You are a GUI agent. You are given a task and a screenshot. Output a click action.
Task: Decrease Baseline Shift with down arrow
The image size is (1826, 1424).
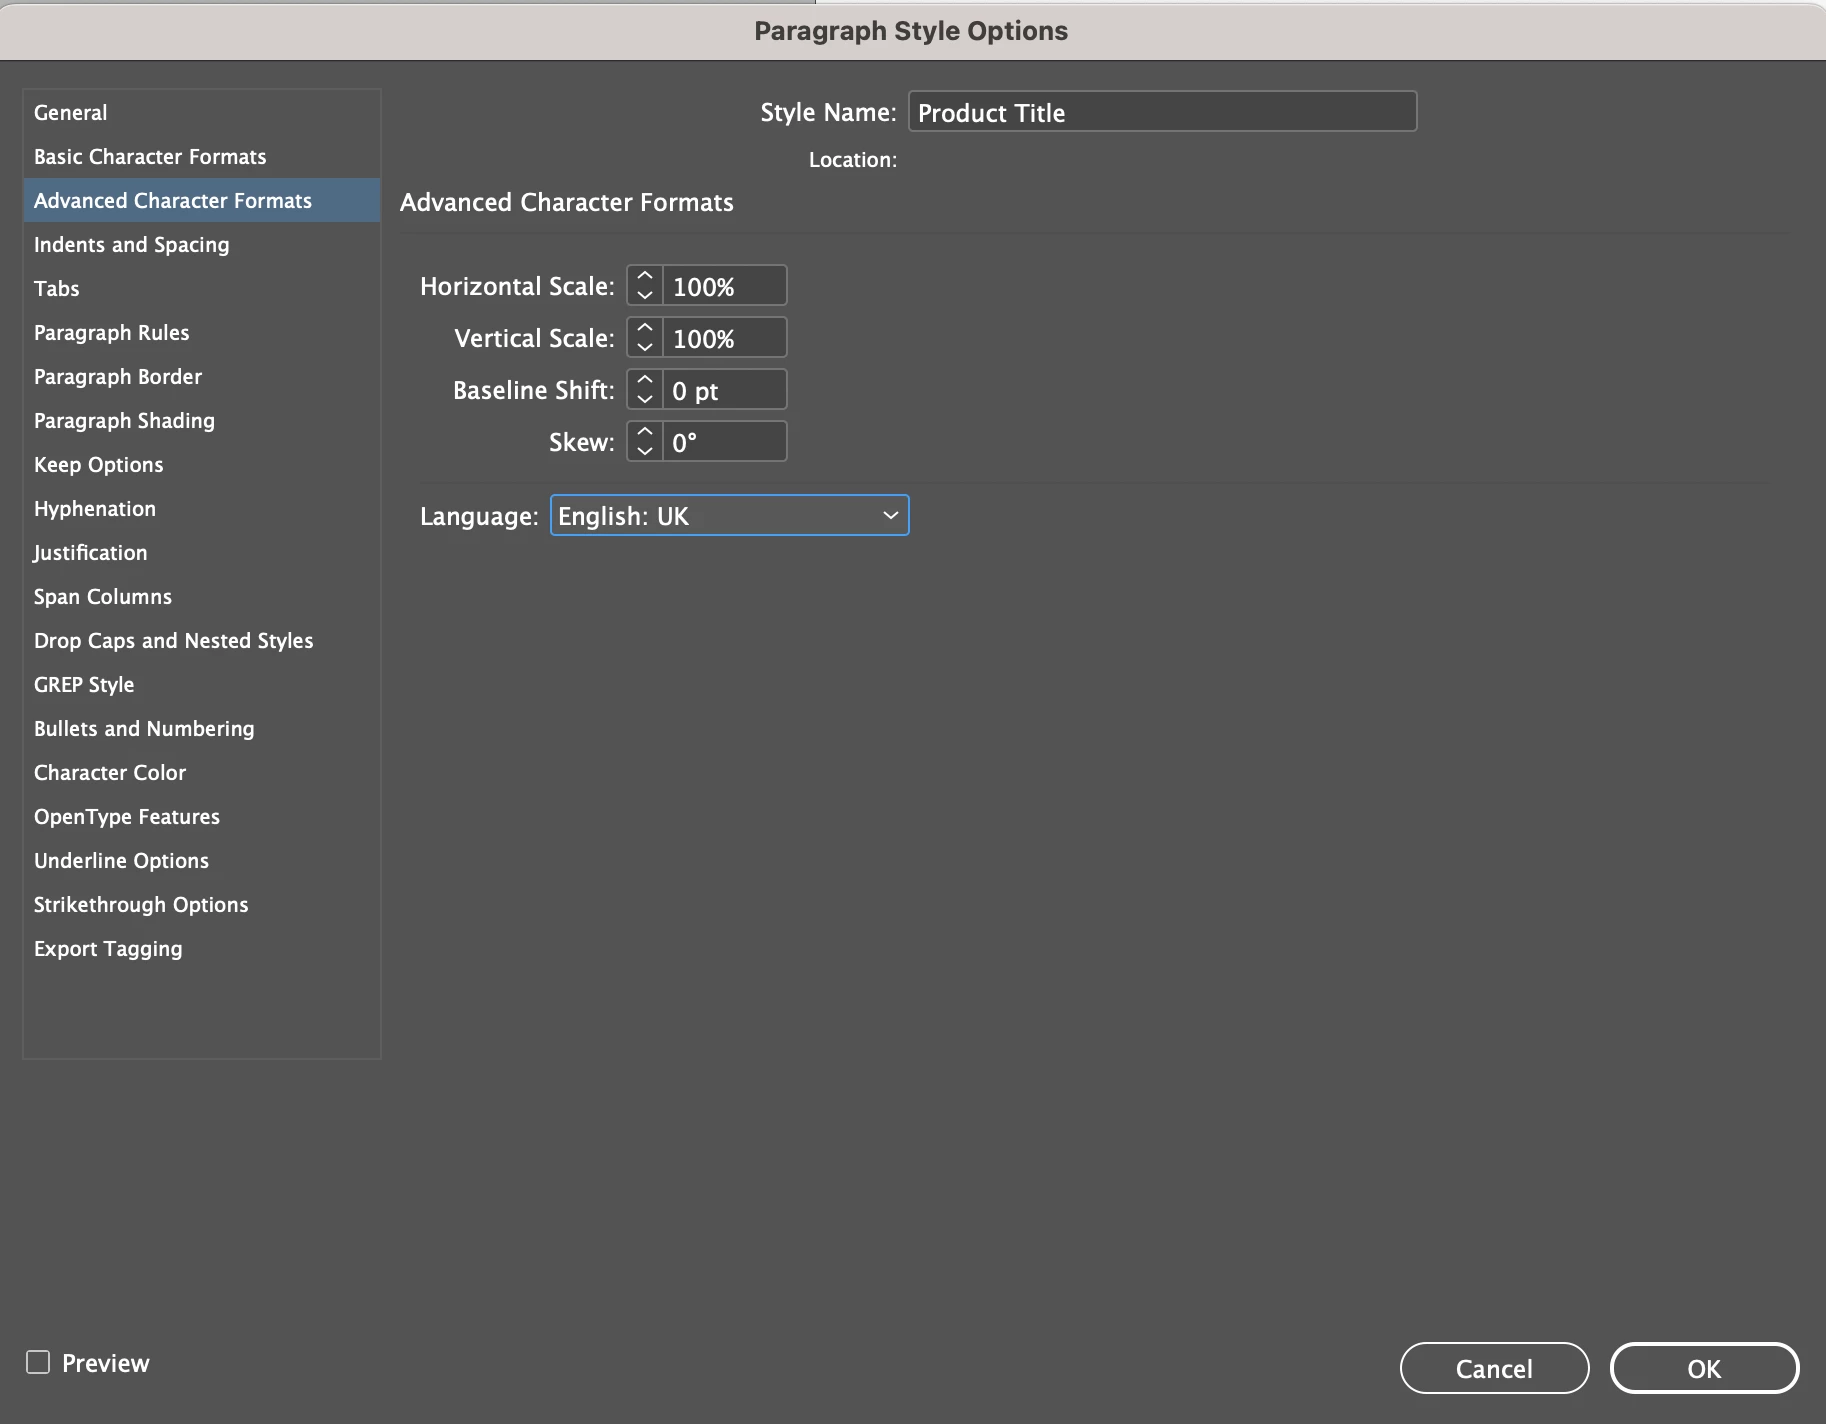tap(645, 400)
